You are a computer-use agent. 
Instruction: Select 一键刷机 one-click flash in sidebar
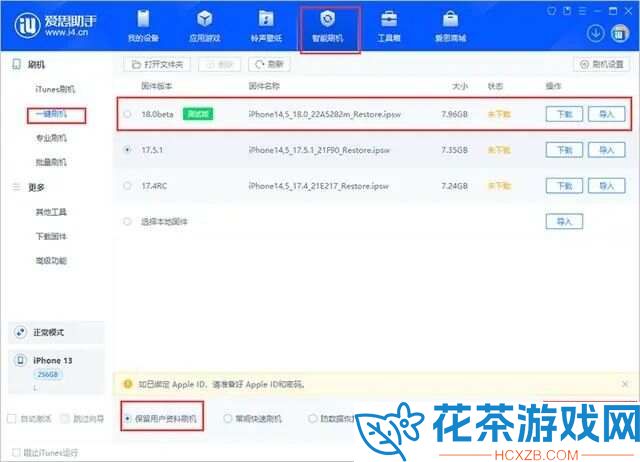51,114
